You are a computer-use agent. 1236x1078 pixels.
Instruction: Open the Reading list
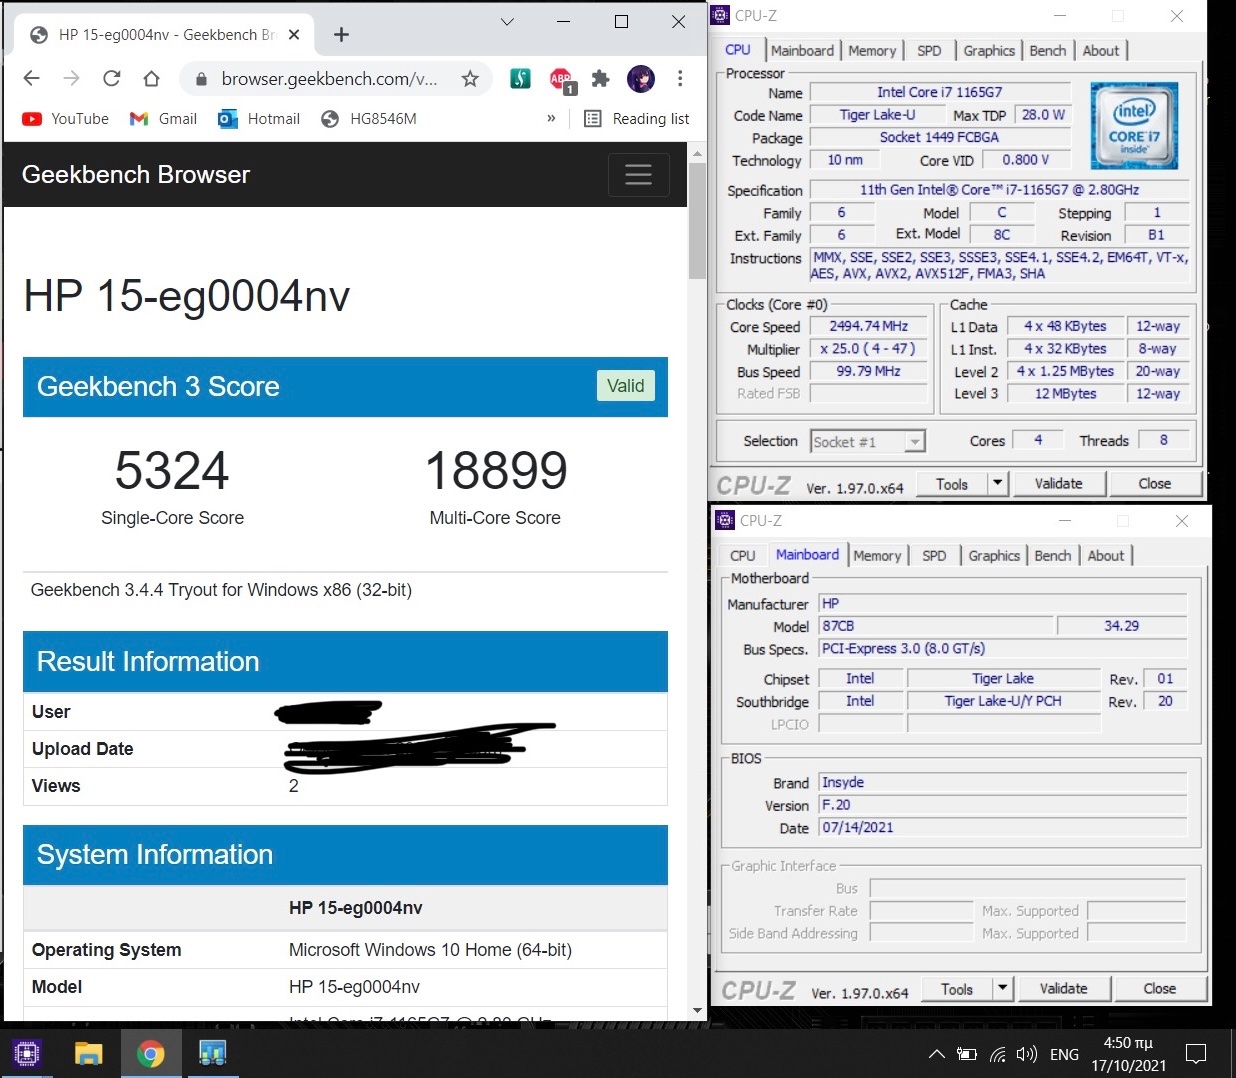click(x=637, y=118)
